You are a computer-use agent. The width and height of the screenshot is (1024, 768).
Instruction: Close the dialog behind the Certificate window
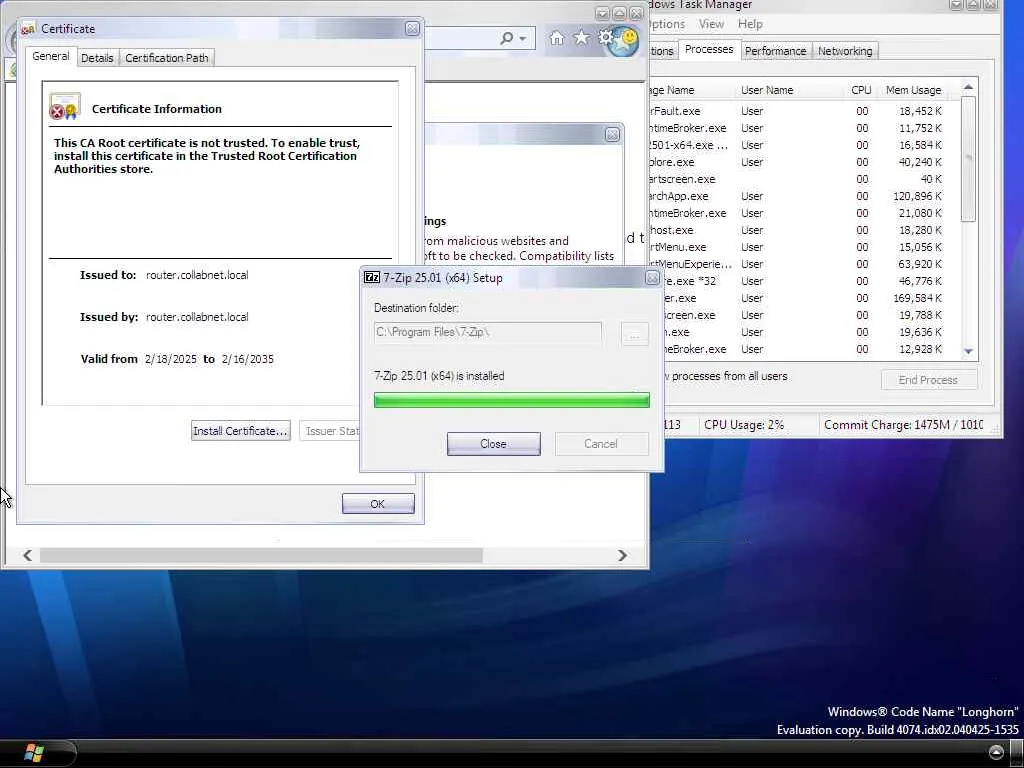click(612, 135)
